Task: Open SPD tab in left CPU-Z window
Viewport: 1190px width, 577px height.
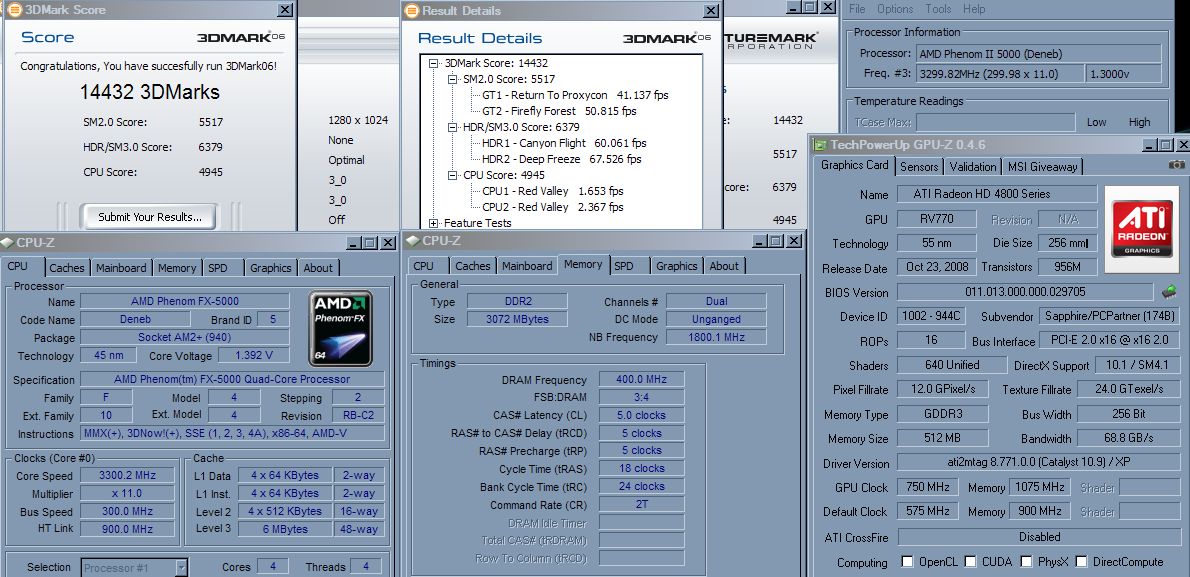Action: click(218, 268)
